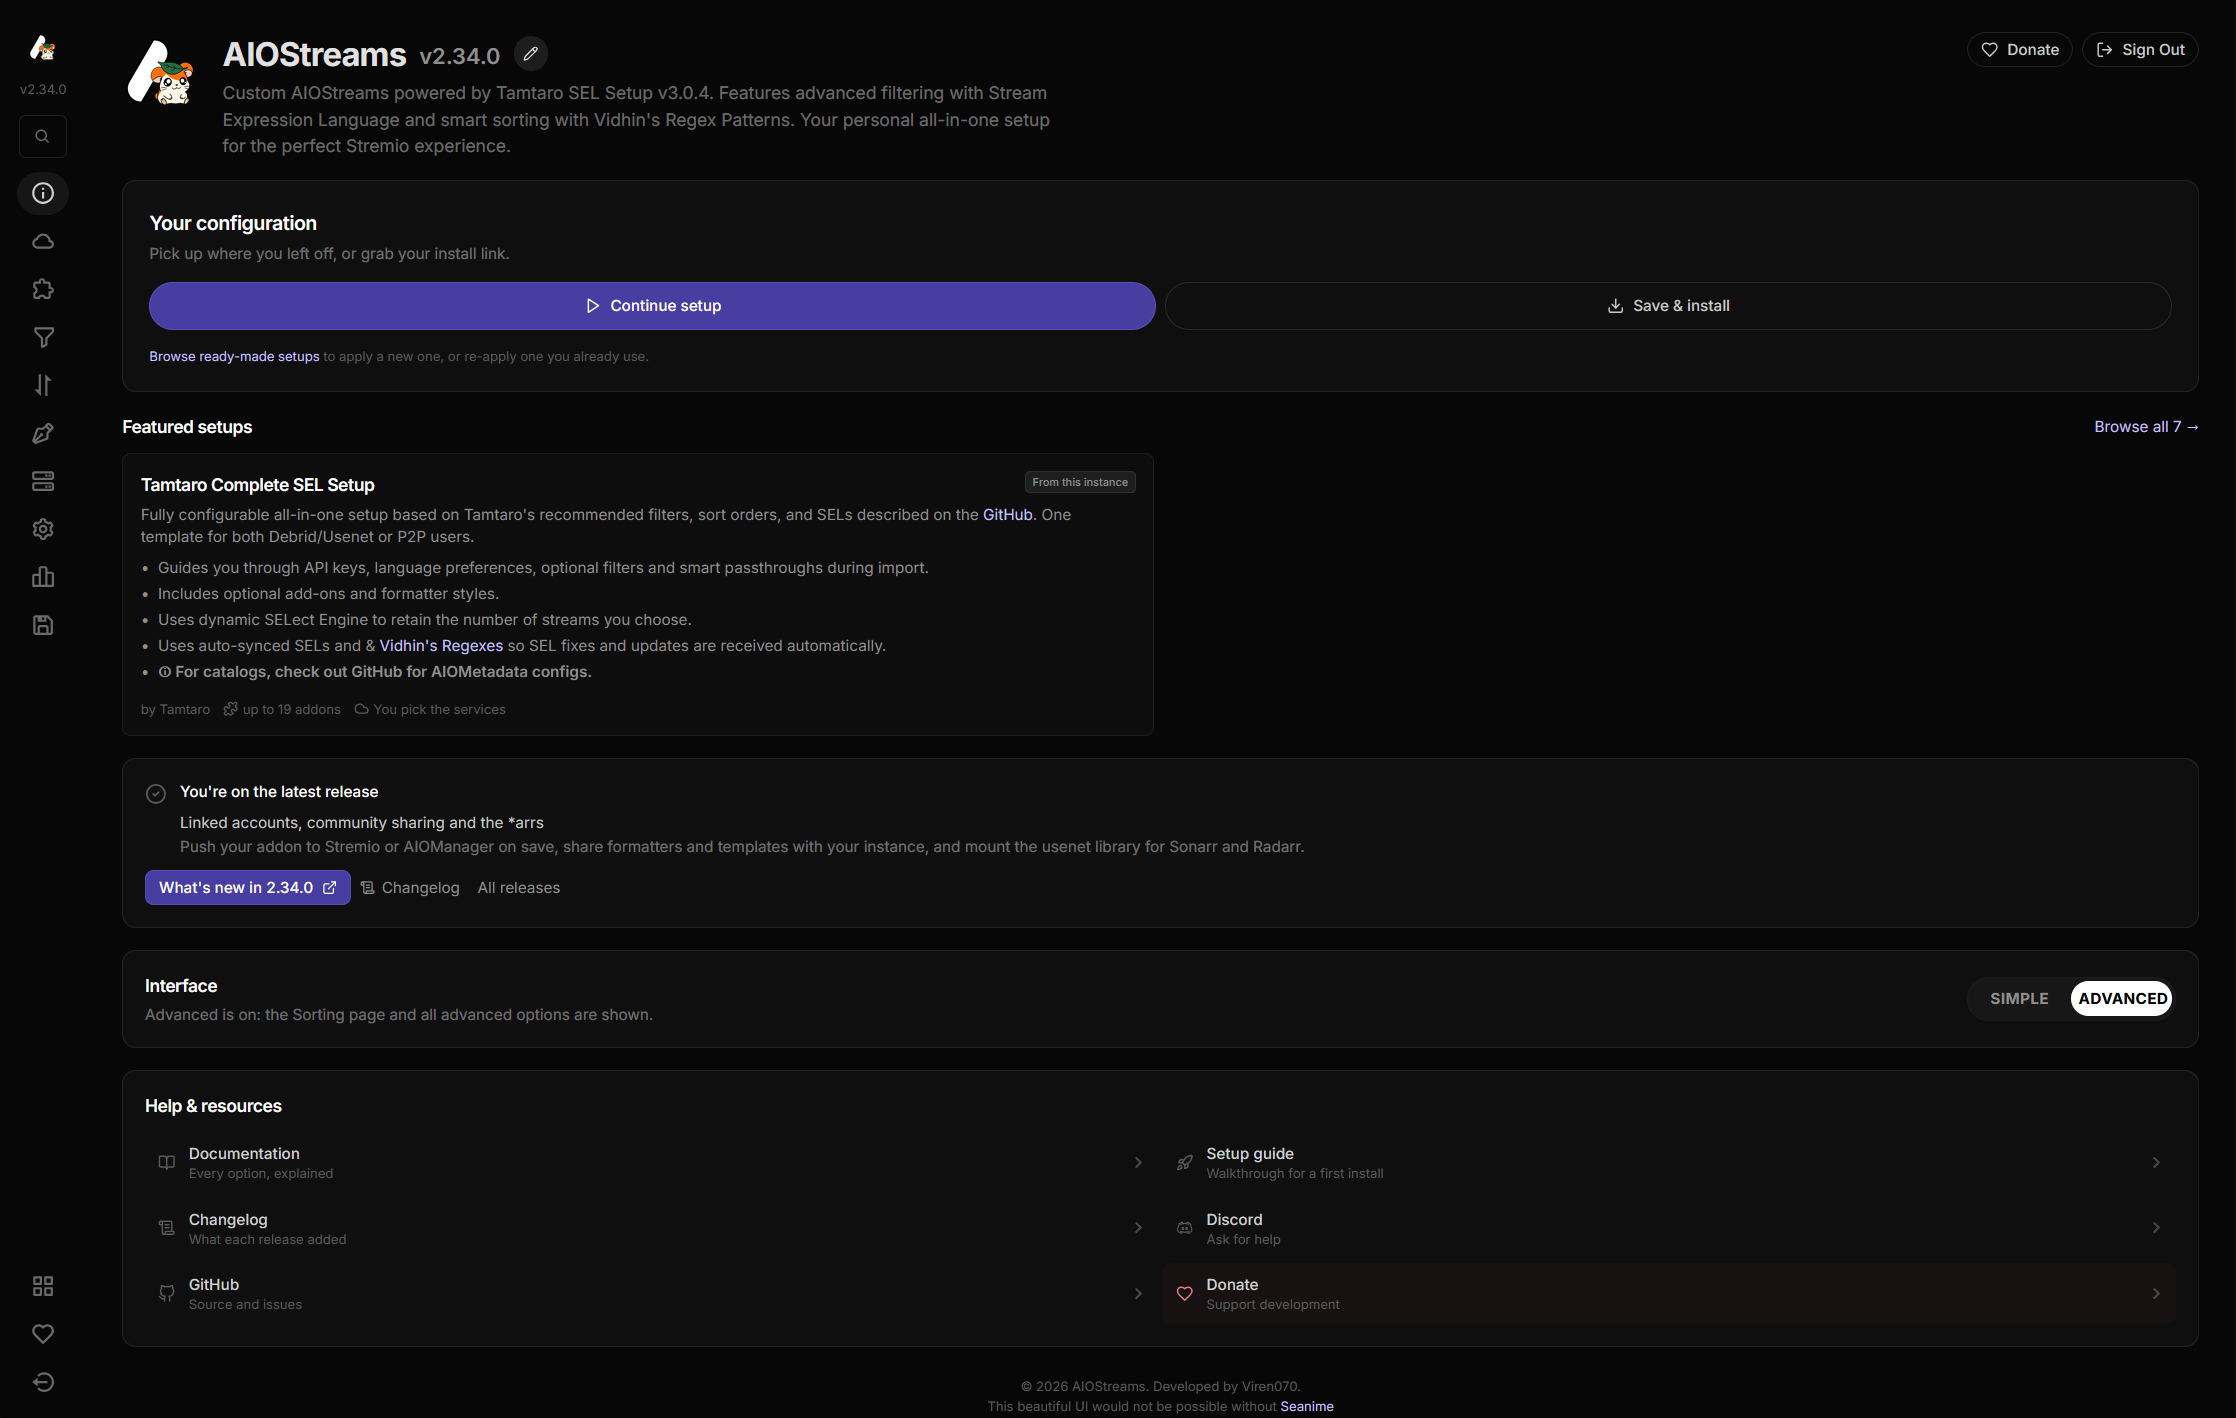Viewport: 2236px width, 1418px height.
Task: Click the AIOStreams logo at sidebar top
Action: pos(43,48)
